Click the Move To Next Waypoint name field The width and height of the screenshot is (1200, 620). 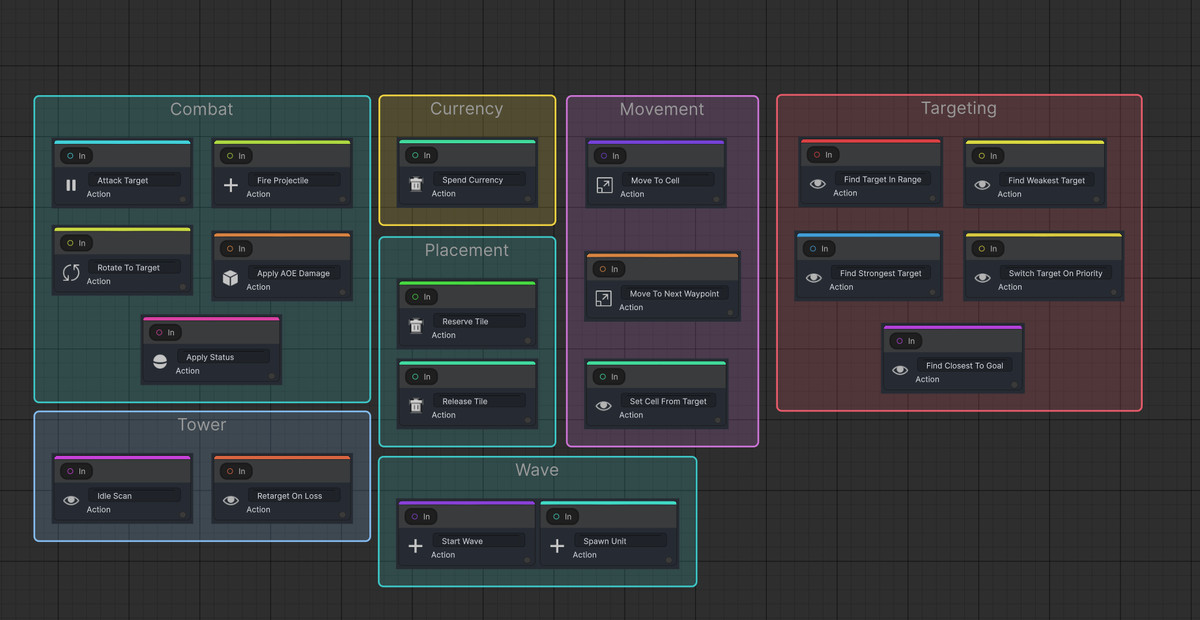pyautogui.click(x=675, y=293)
